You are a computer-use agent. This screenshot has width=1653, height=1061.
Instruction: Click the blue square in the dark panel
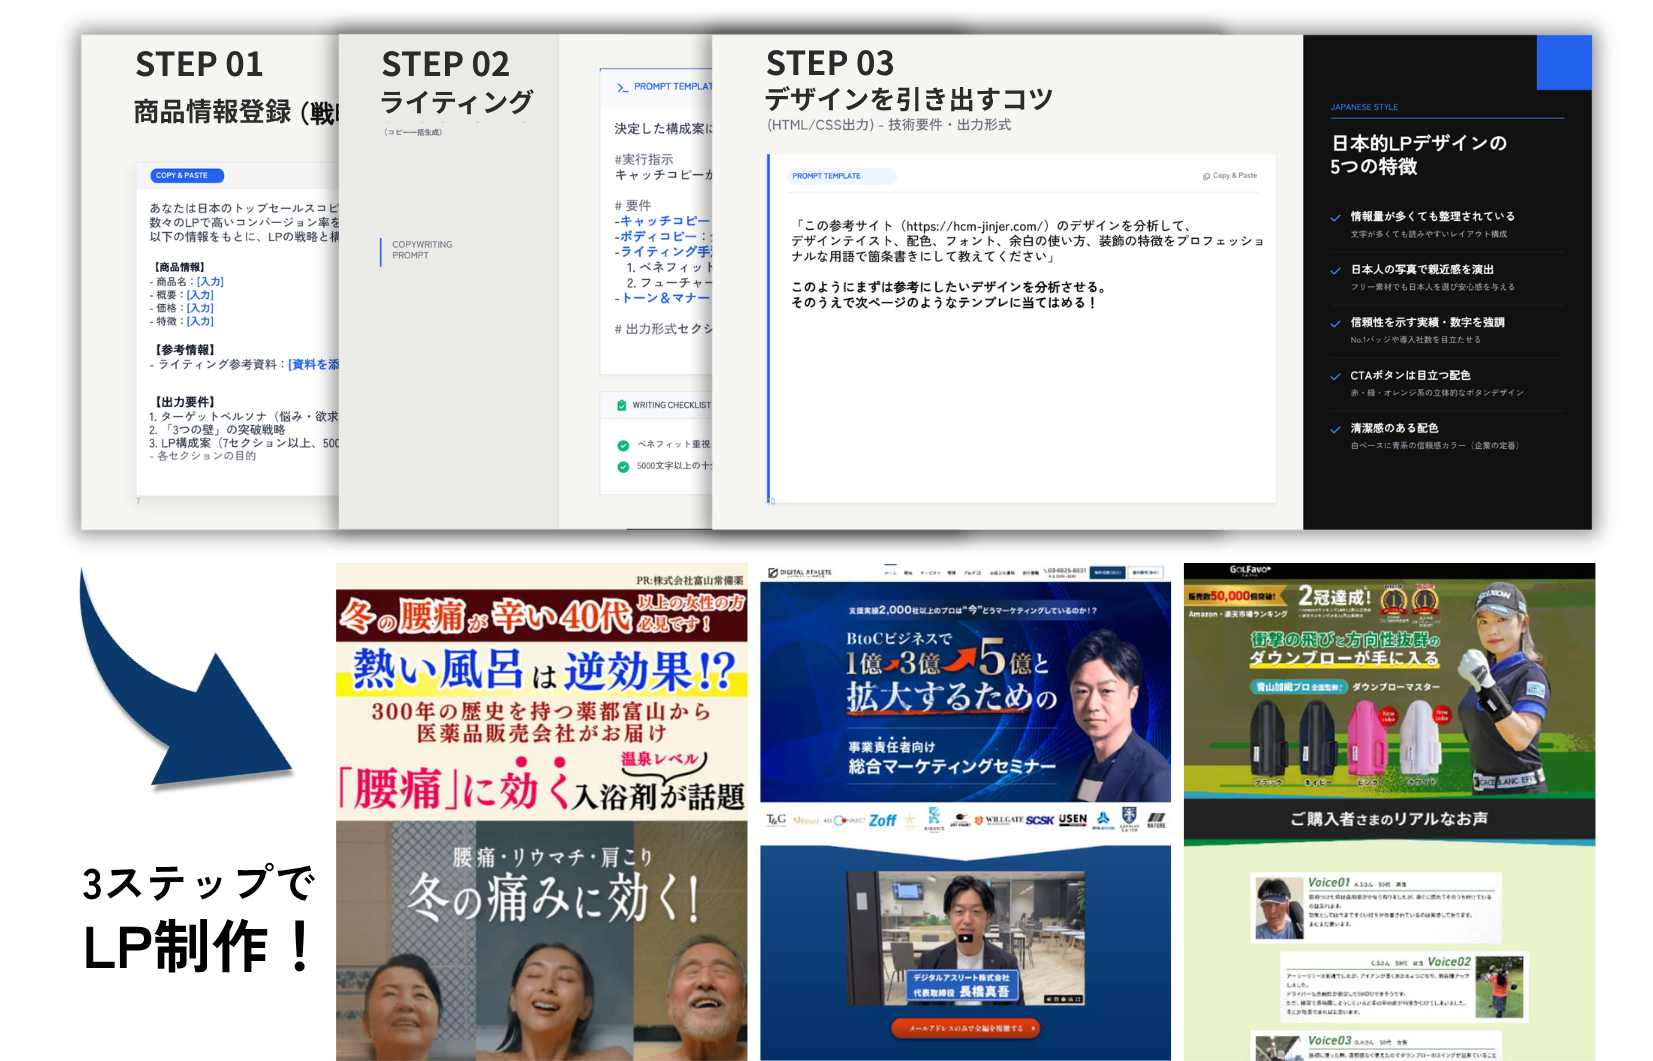pos(1563,62)
